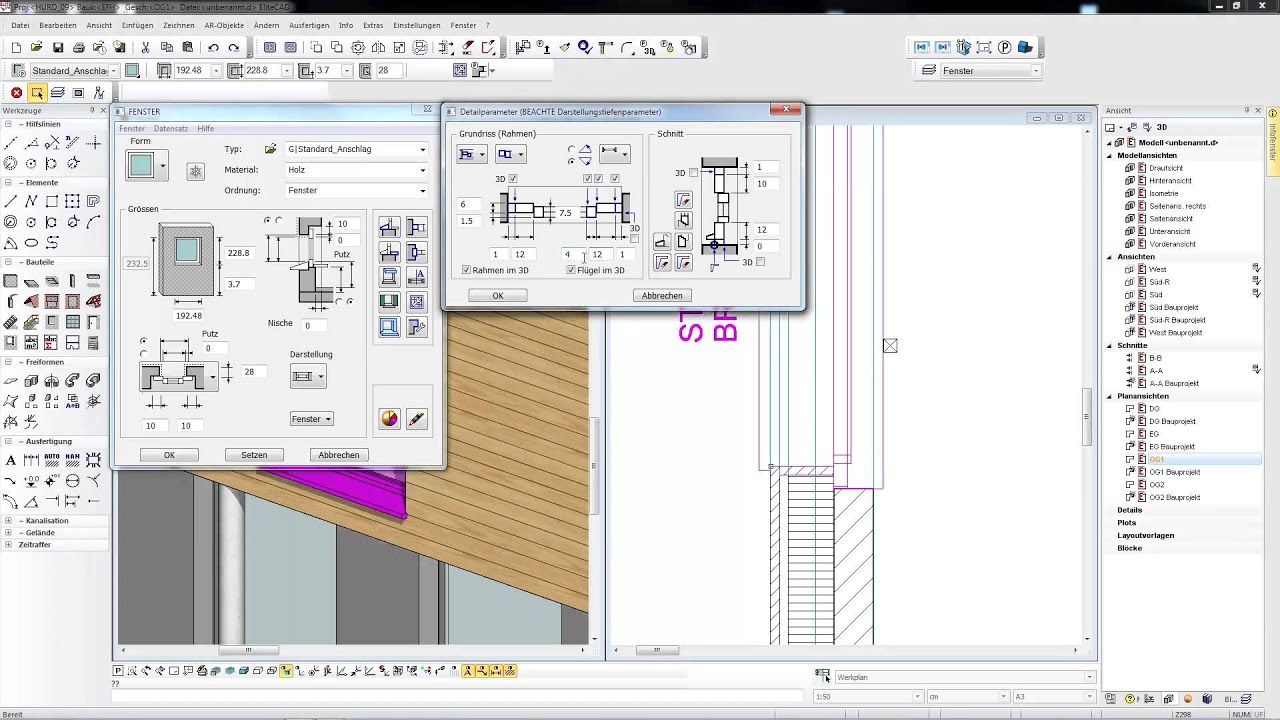1280x720 pixels.
Task: Open the Werkplan dropdown in the status bar
Action: click(964, 677)
